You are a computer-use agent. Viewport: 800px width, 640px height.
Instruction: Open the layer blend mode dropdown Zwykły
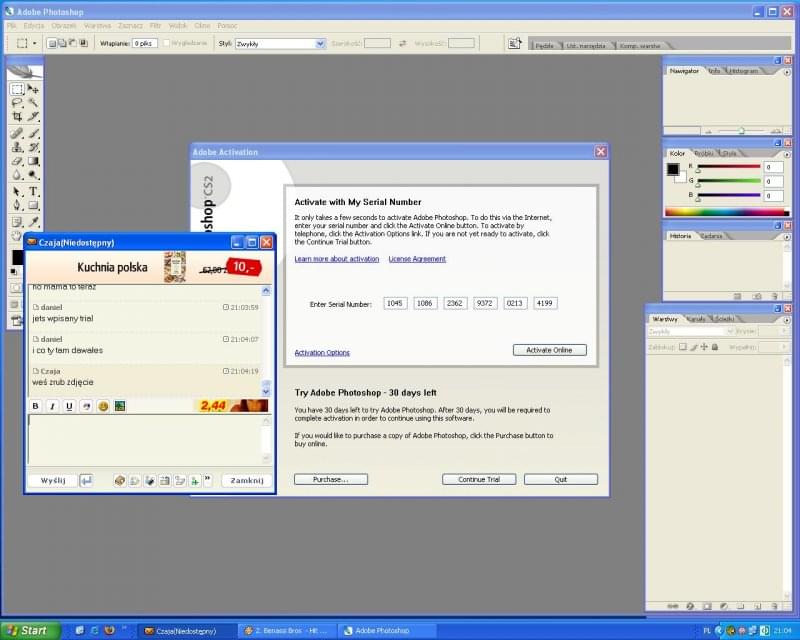coord(690,332)
